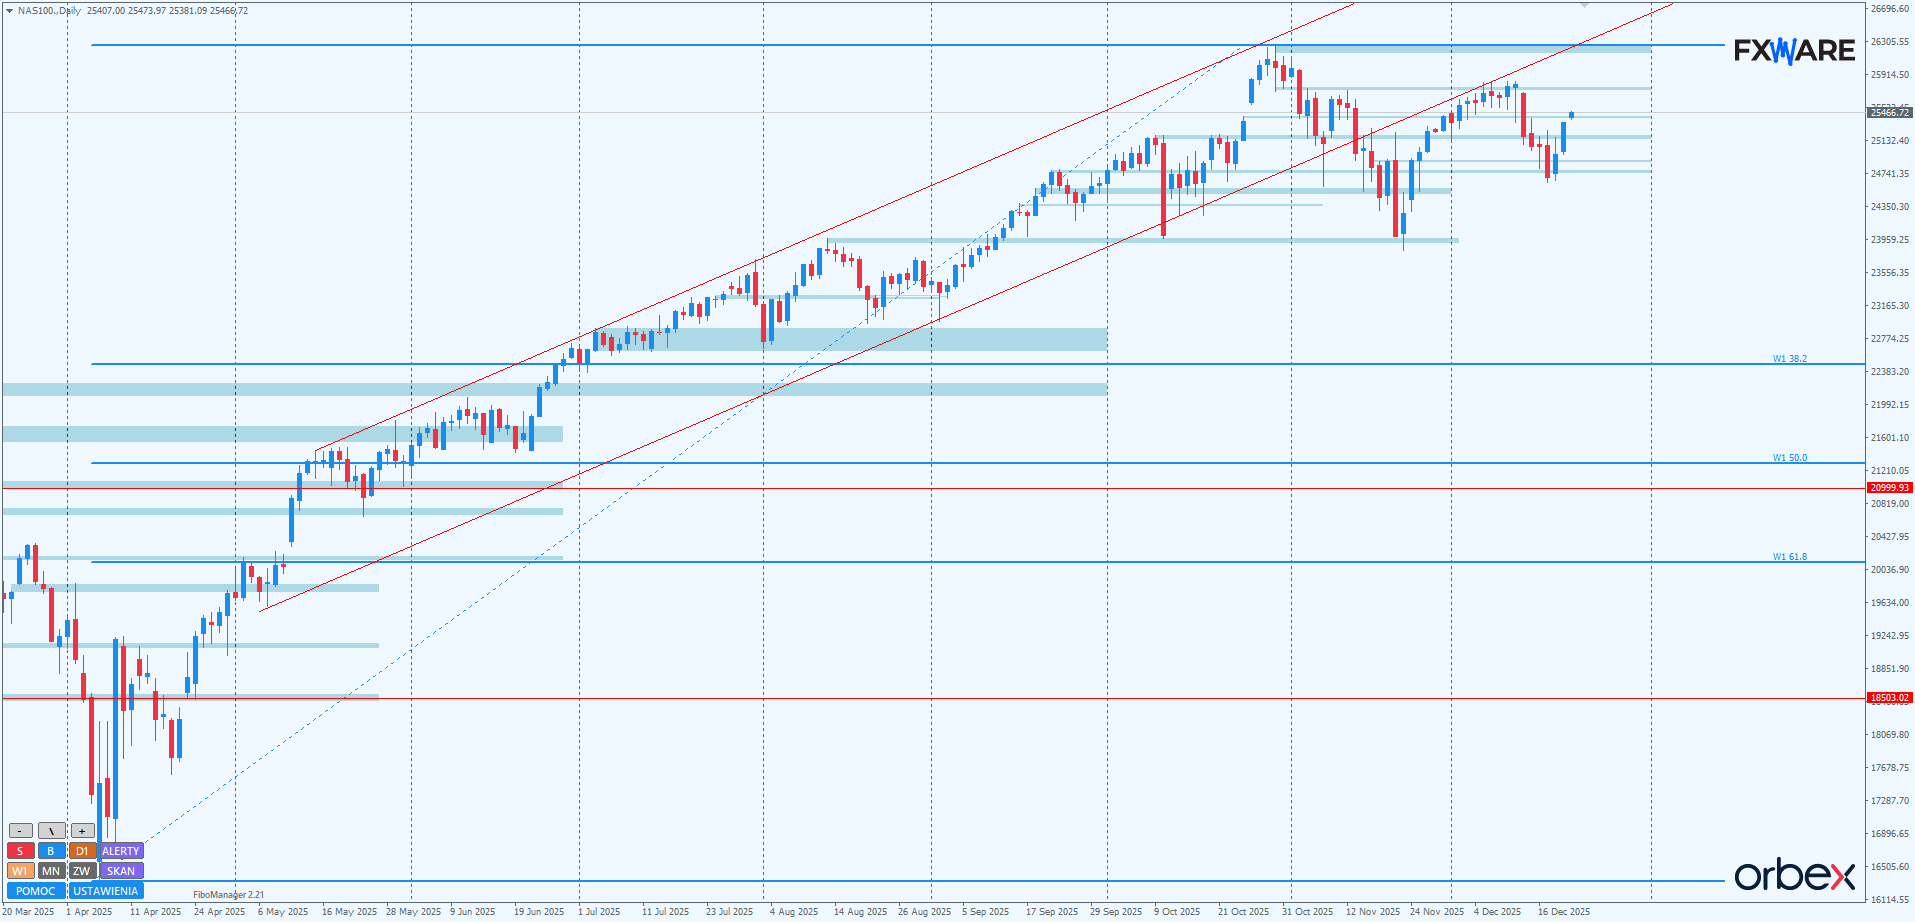Open USTAWIENIA settings

coord(106,891)
